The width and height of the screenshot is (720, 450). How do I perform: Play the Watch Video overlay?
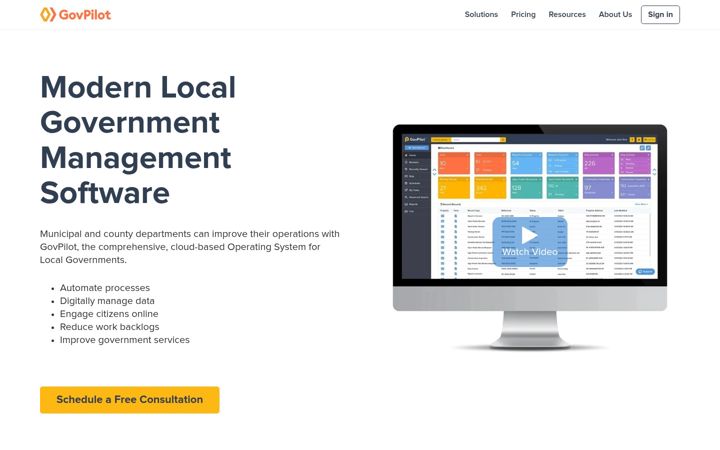[x=529, y=242]
